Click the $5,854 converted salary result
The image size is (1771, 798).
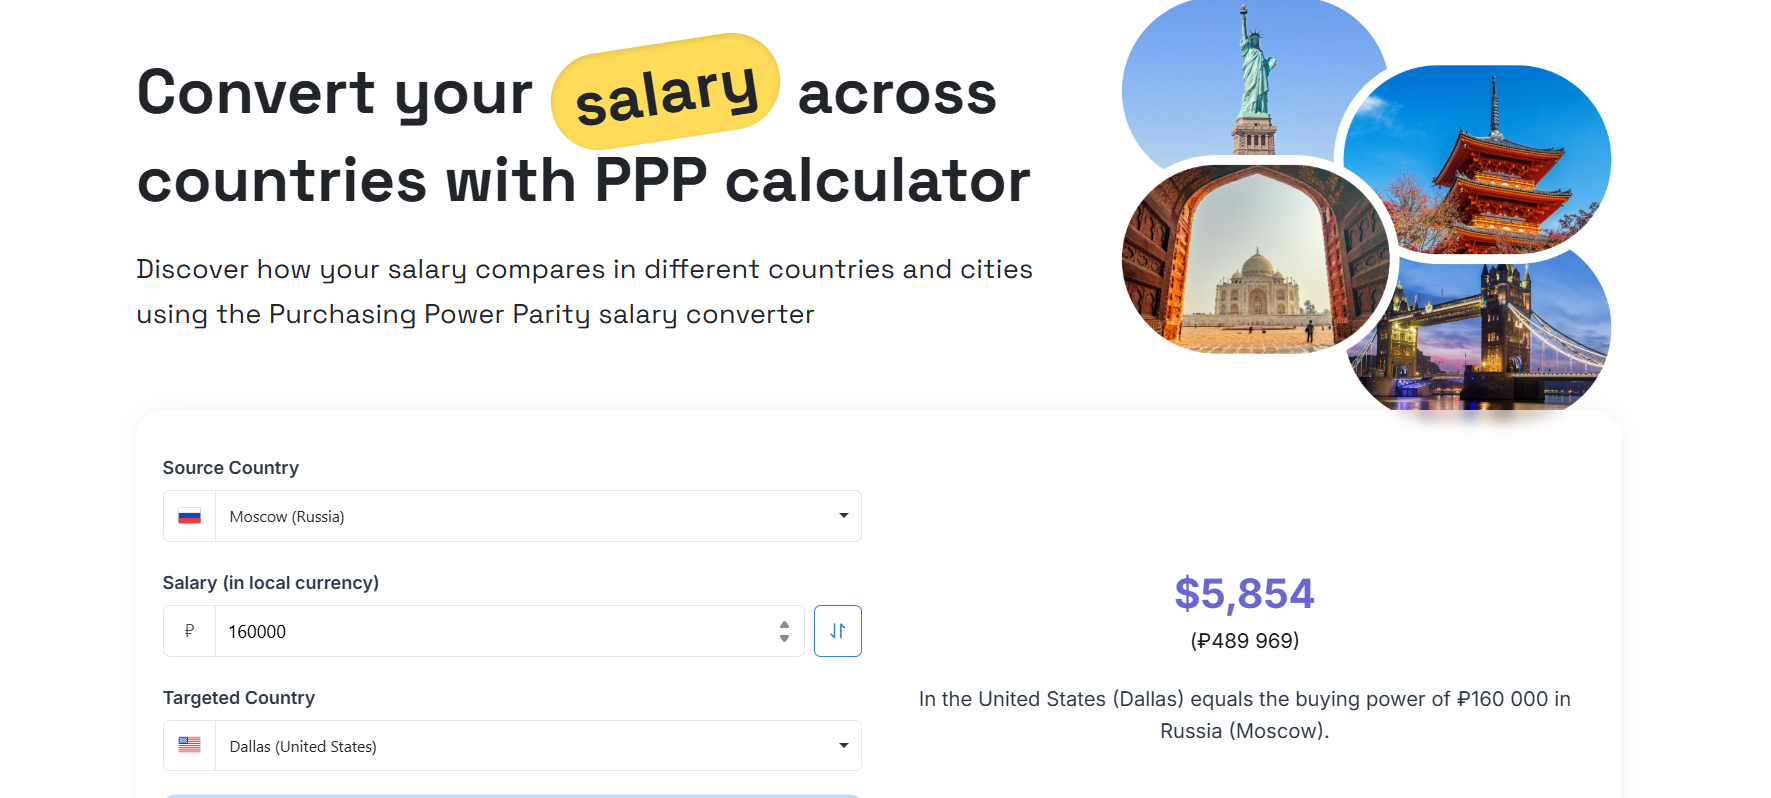[1244, 594]
